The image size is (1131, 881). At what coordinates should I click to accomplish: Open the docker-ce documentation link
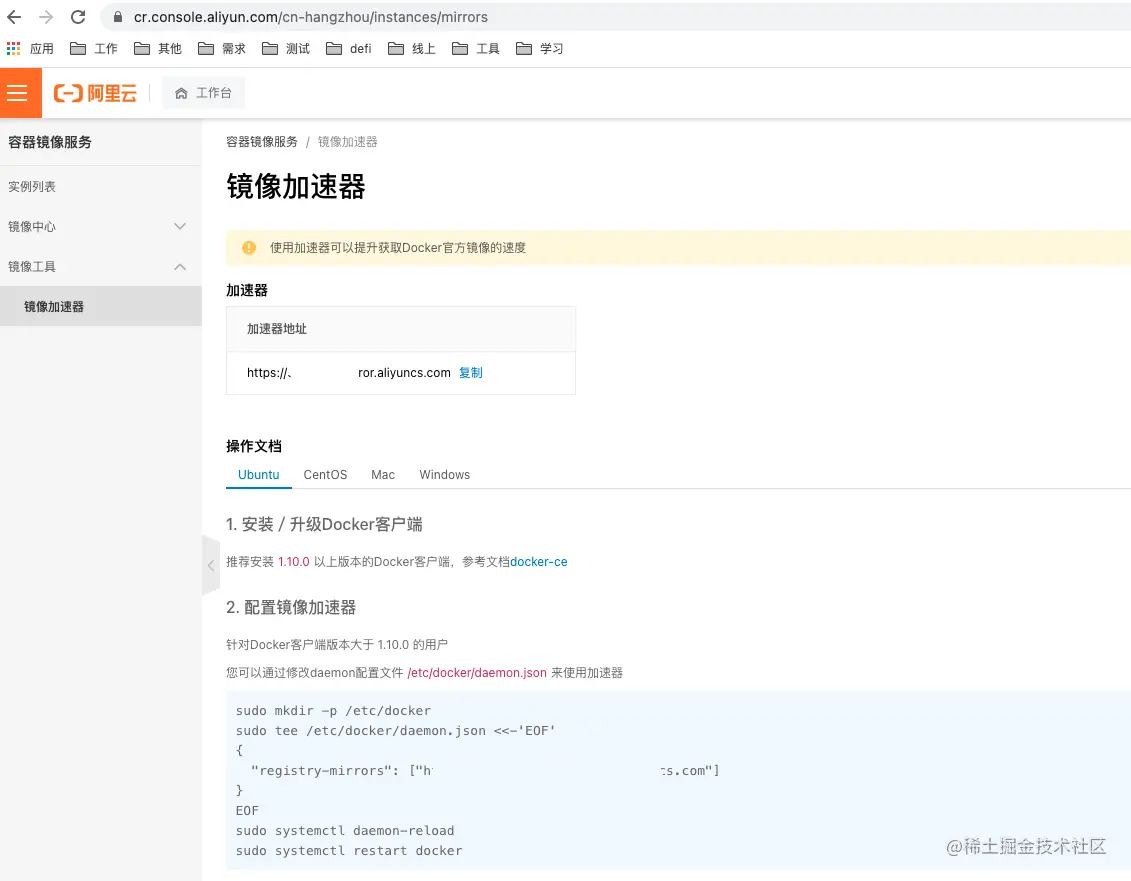539,561
